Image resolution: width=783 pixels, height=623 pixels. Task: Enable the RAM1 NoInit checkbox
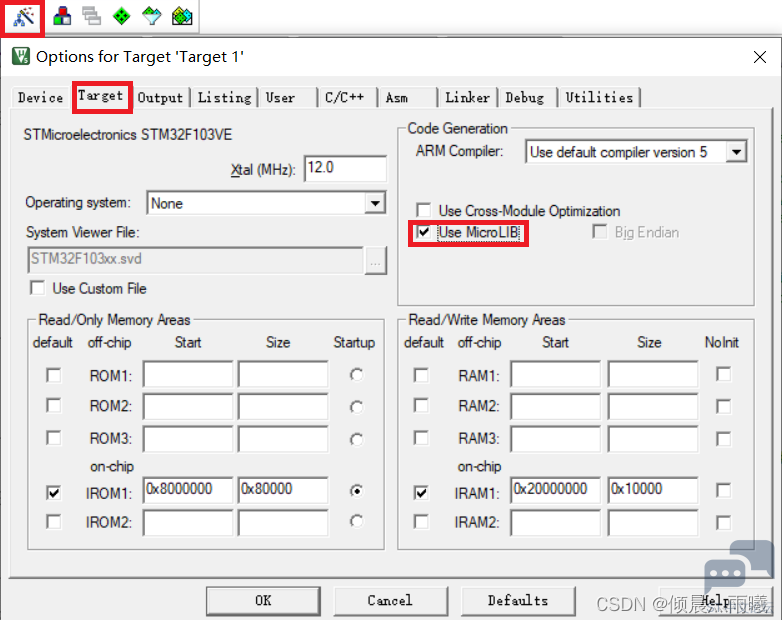click(x=723, y=374)
